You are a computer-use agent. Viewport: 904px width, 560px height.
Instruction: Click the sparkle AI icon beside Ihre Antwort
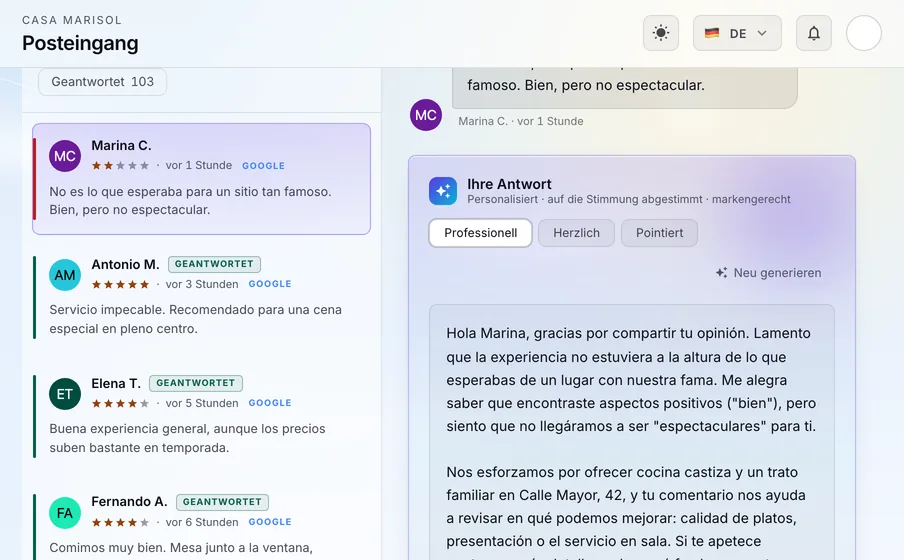click(x=443, y=191)
